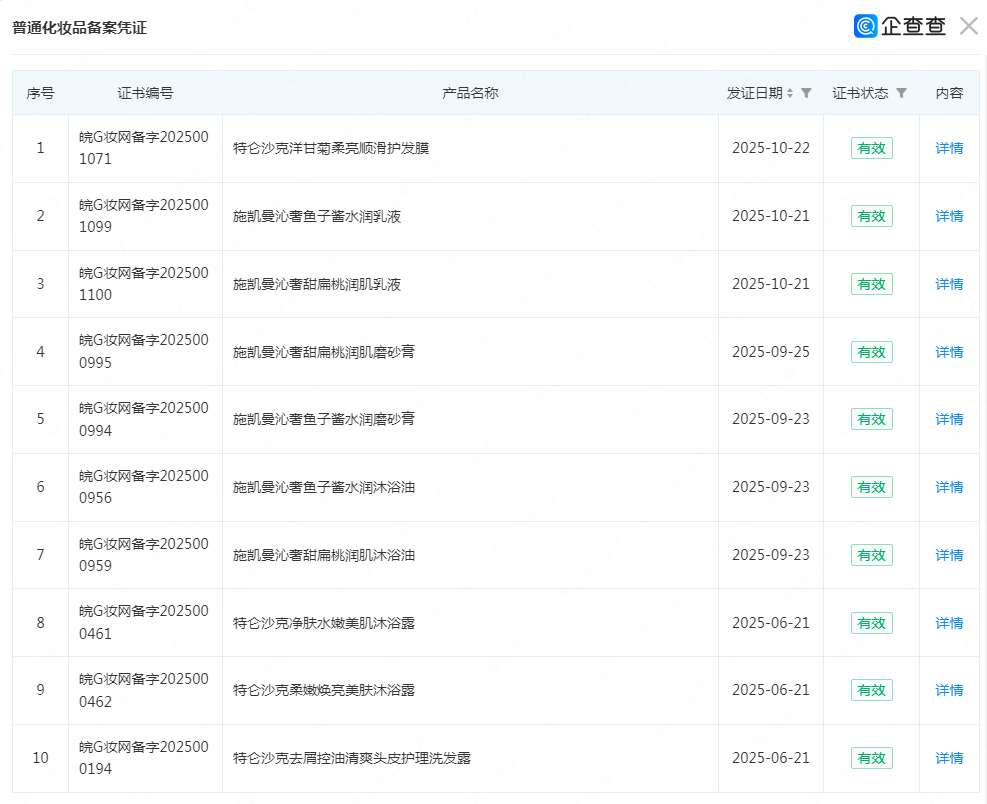This screenshot has height=804, width=987.
Task: View 详情 of 施凯曼沁奢甜扁桃润肌沐浴油
Action: coord(949,555)
